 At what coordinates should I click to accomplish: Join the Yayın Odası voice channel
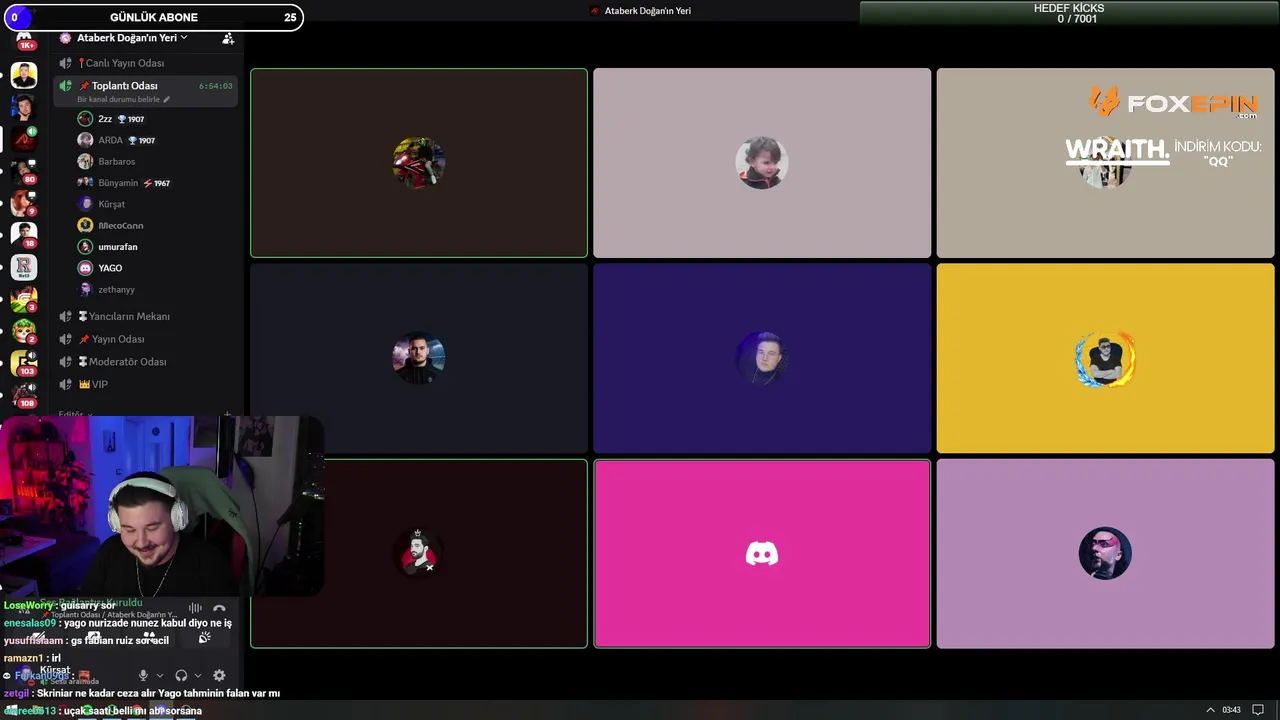tap(146, 339)
